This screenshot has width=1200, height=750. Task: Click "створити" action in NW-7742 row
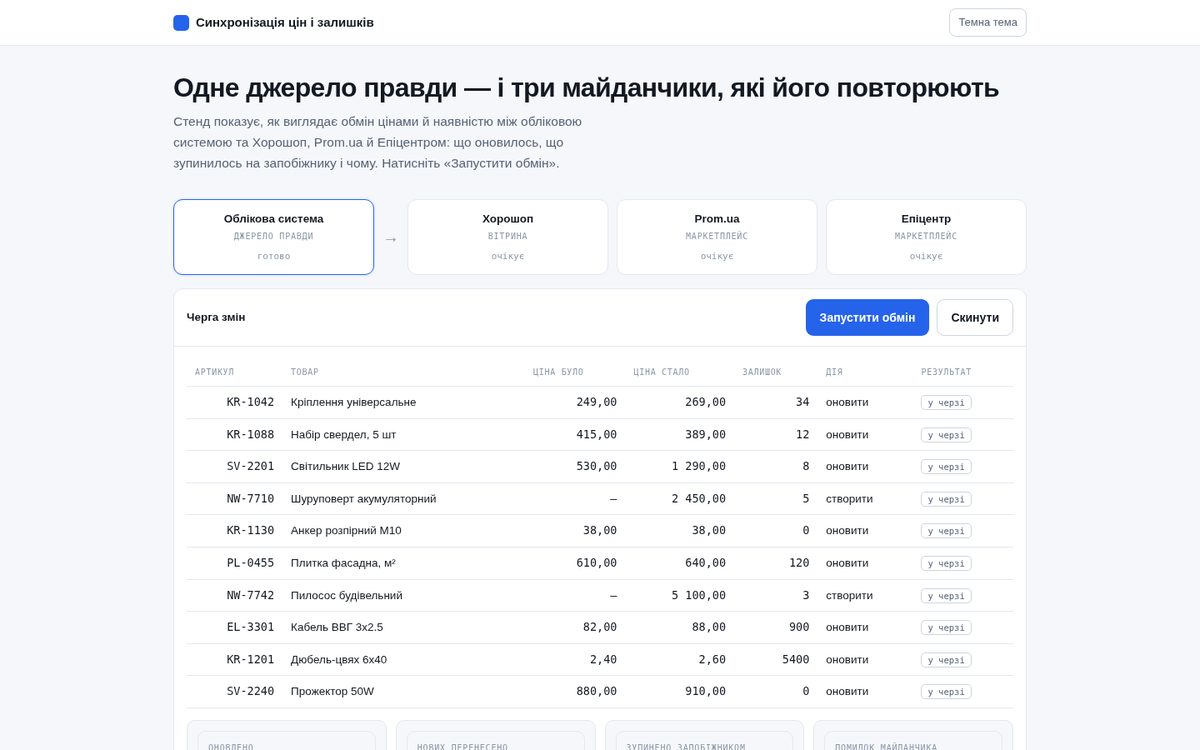[x=849, y=595]
